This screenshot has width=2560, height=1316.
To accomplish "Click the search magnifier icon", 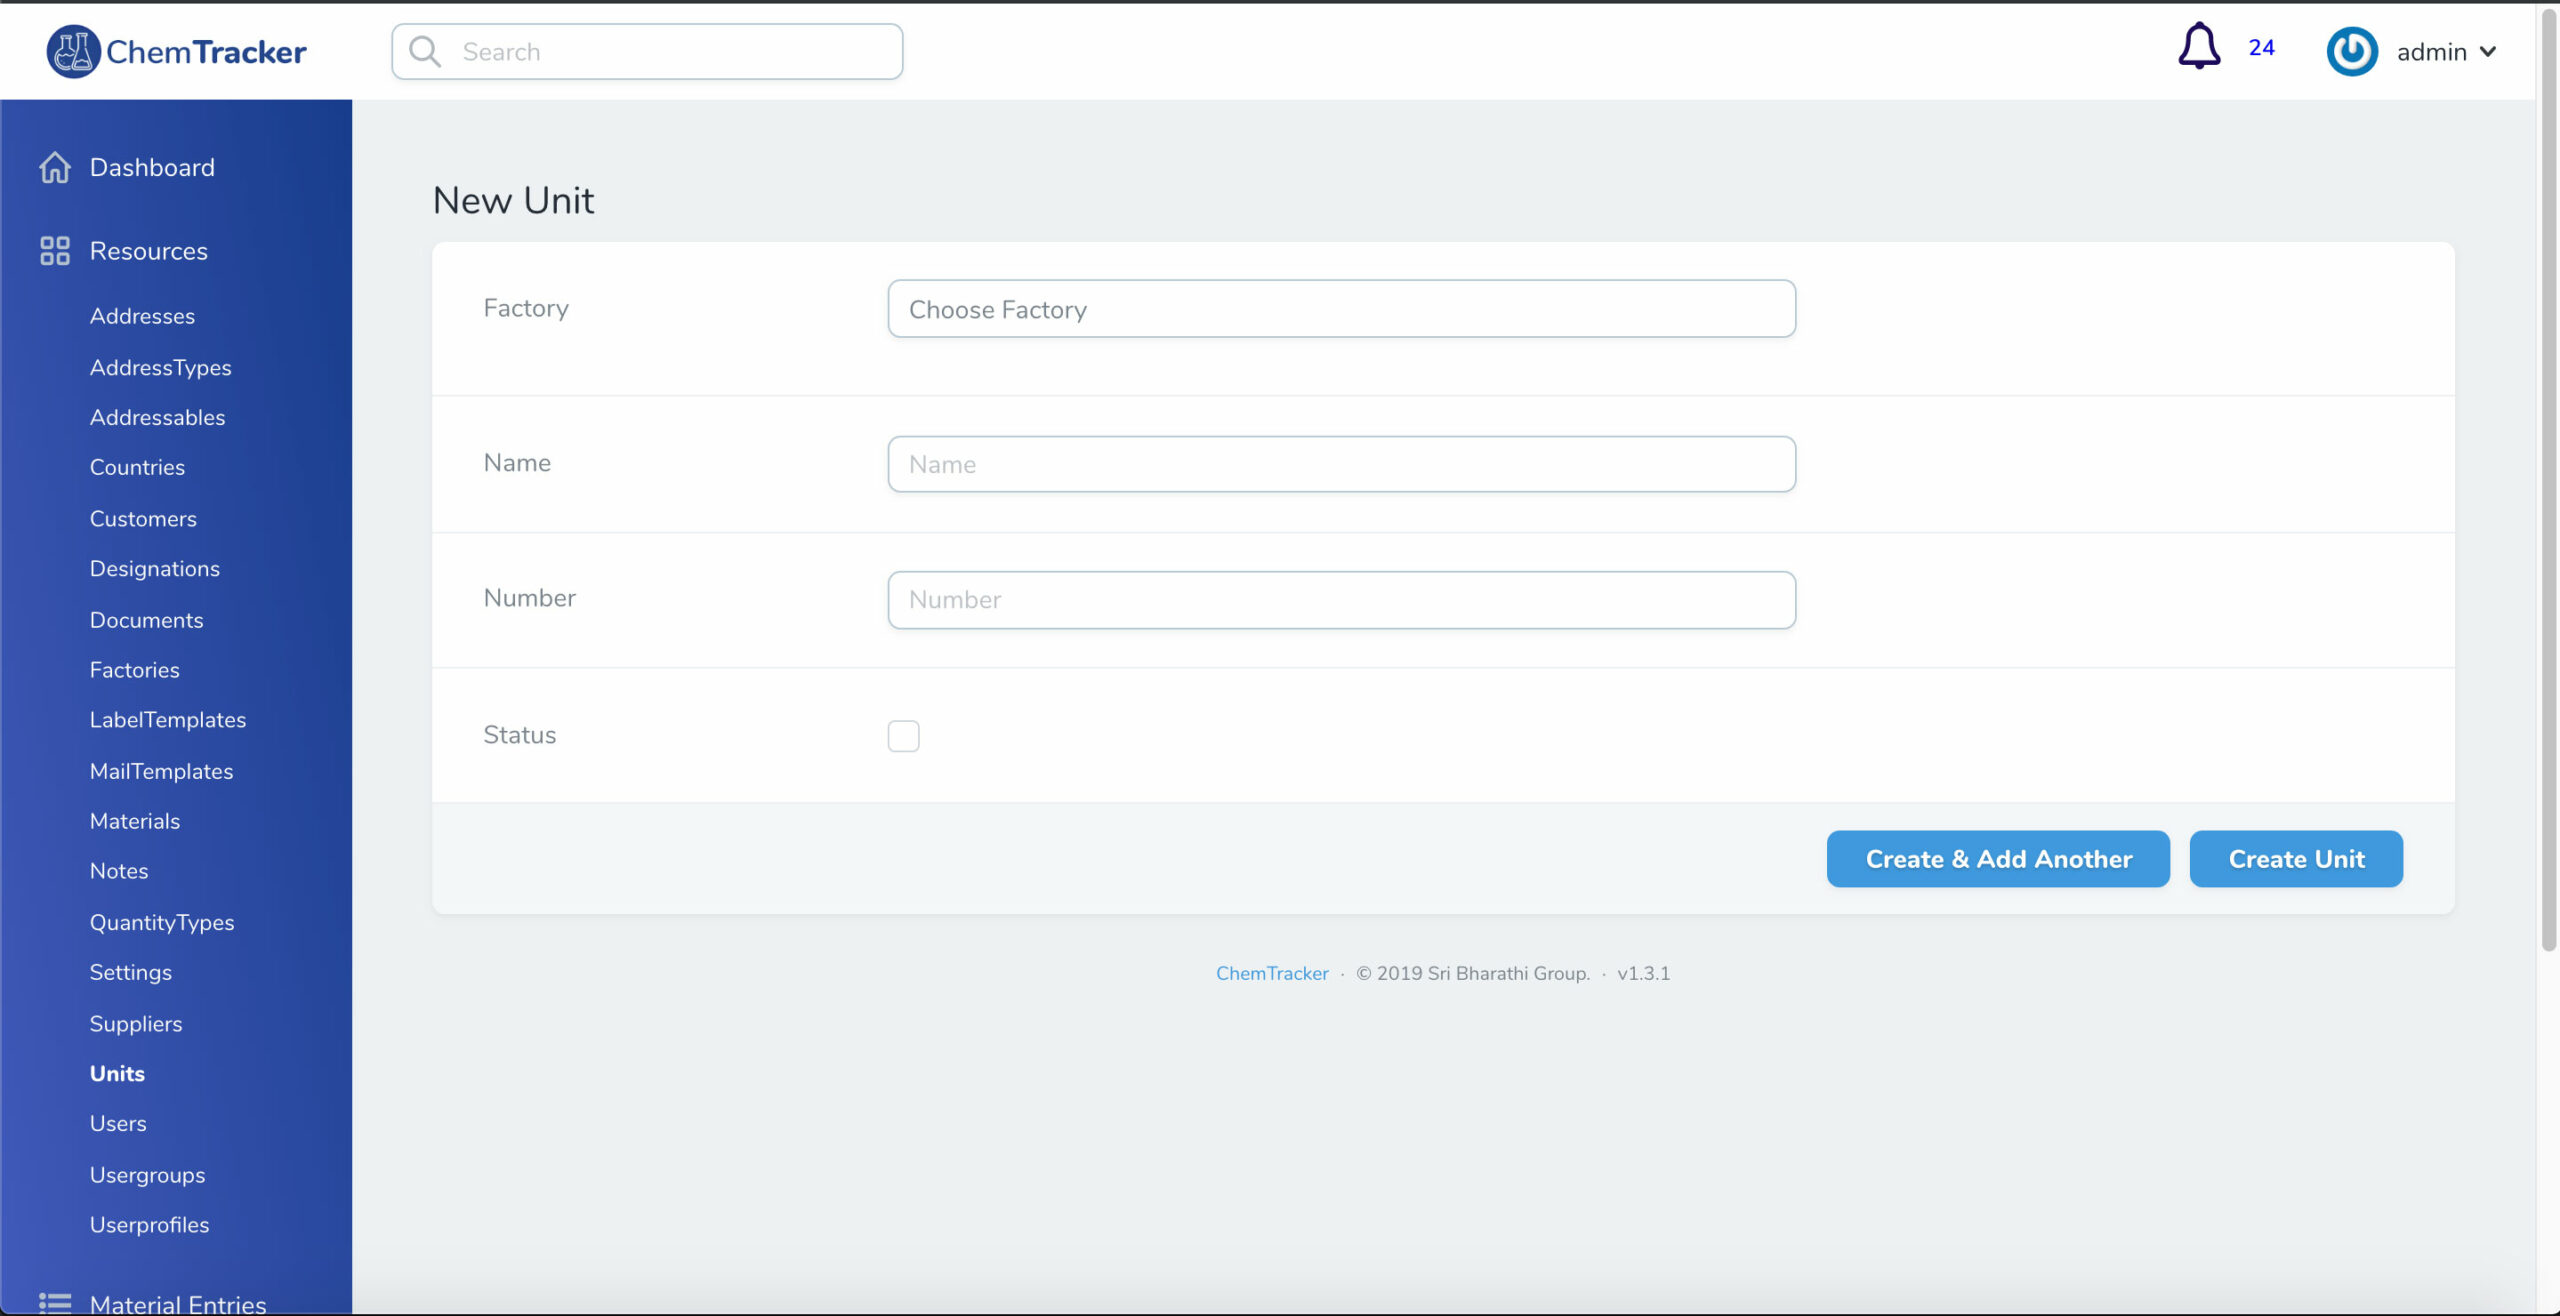I will [425, 52].
